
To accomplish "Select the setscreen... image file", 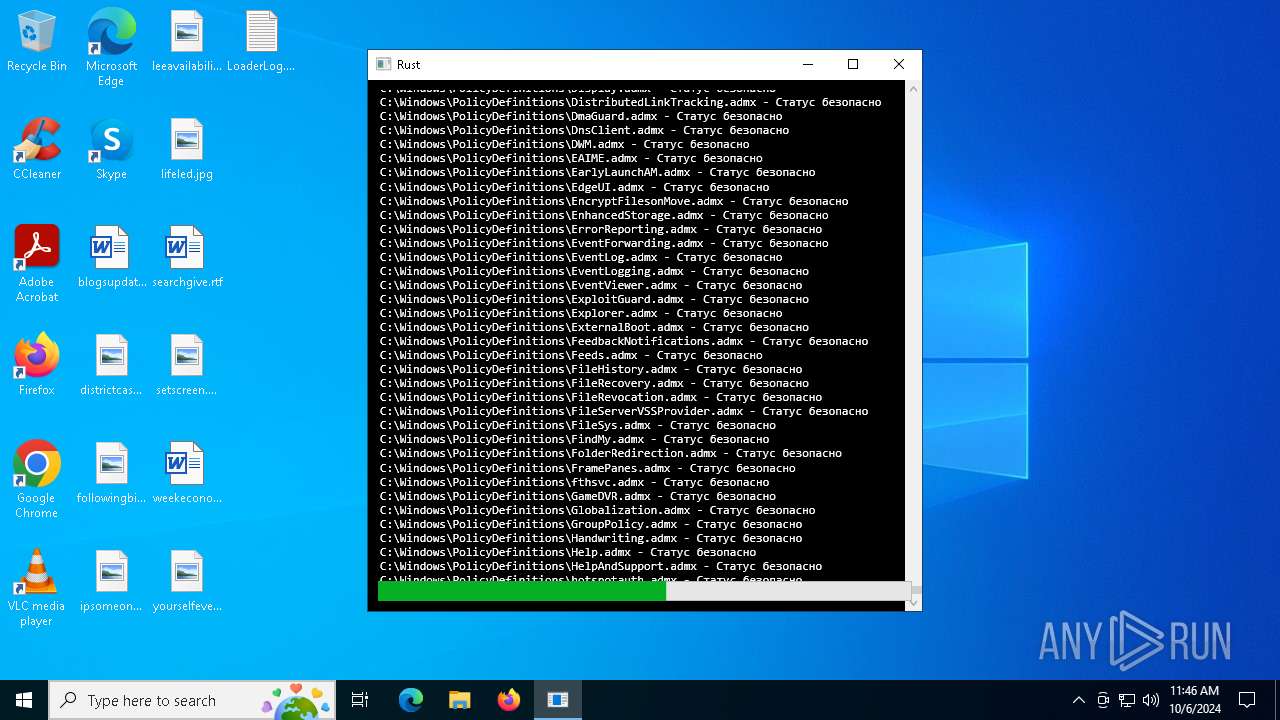I will click(x=187, y=366).
